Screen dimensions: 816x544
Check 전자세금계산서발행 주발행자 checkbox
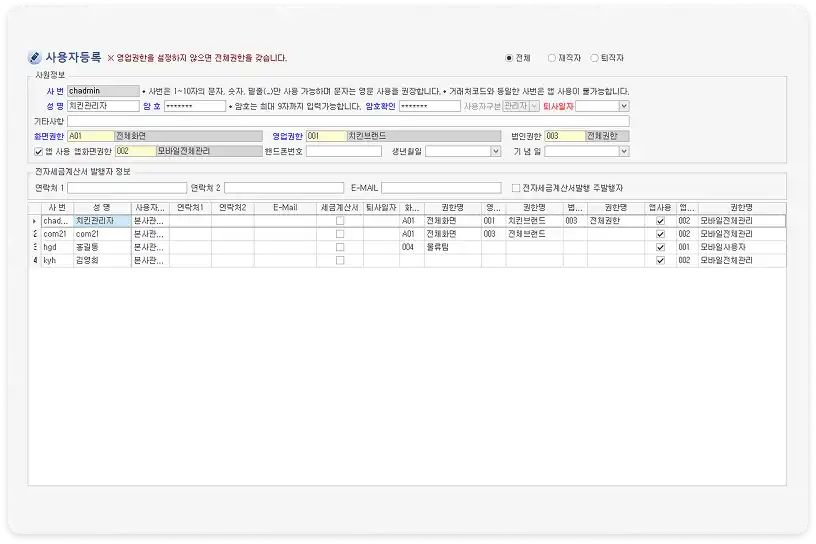(x=516, y=188)
